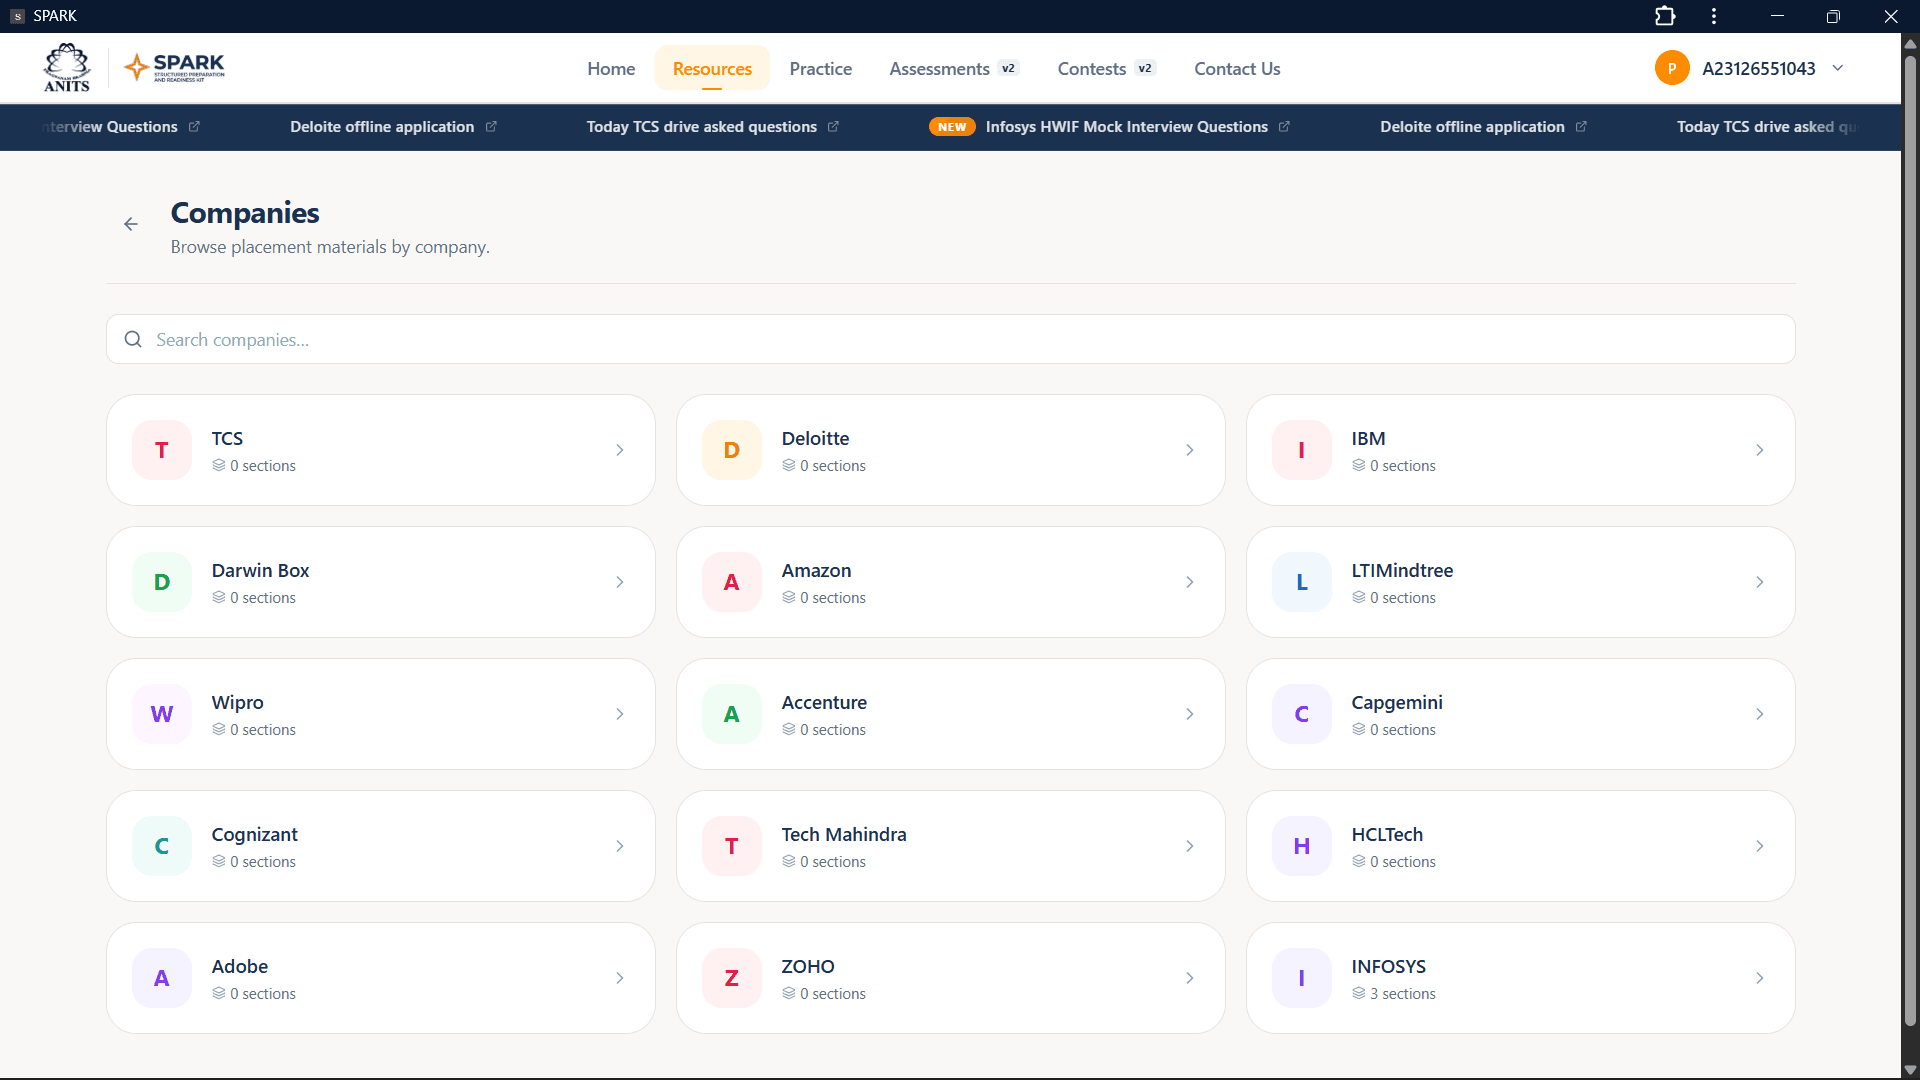Click the page vertical scrollbar
Viewport: 1920px width, 1080px height.
pyautogui.click(x=1910, y=540)
